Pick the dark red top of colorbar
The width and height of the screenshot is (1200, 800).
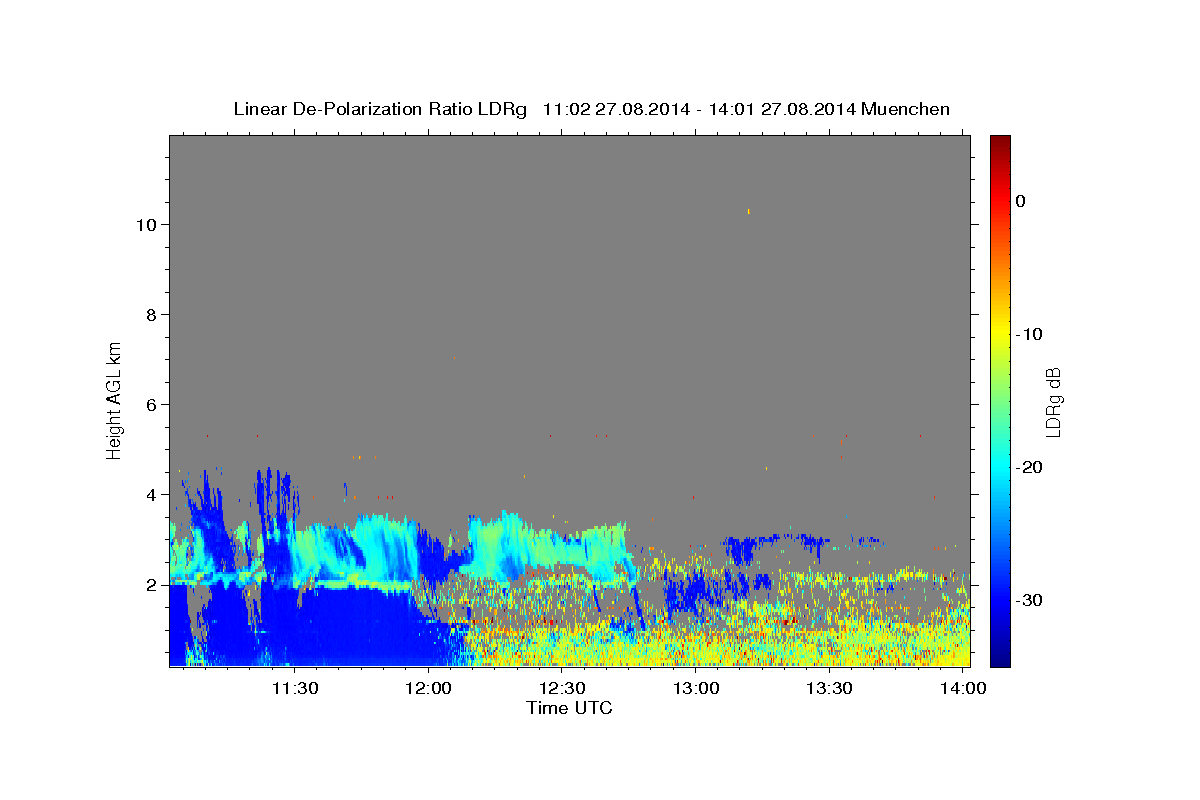point(1000,142)
